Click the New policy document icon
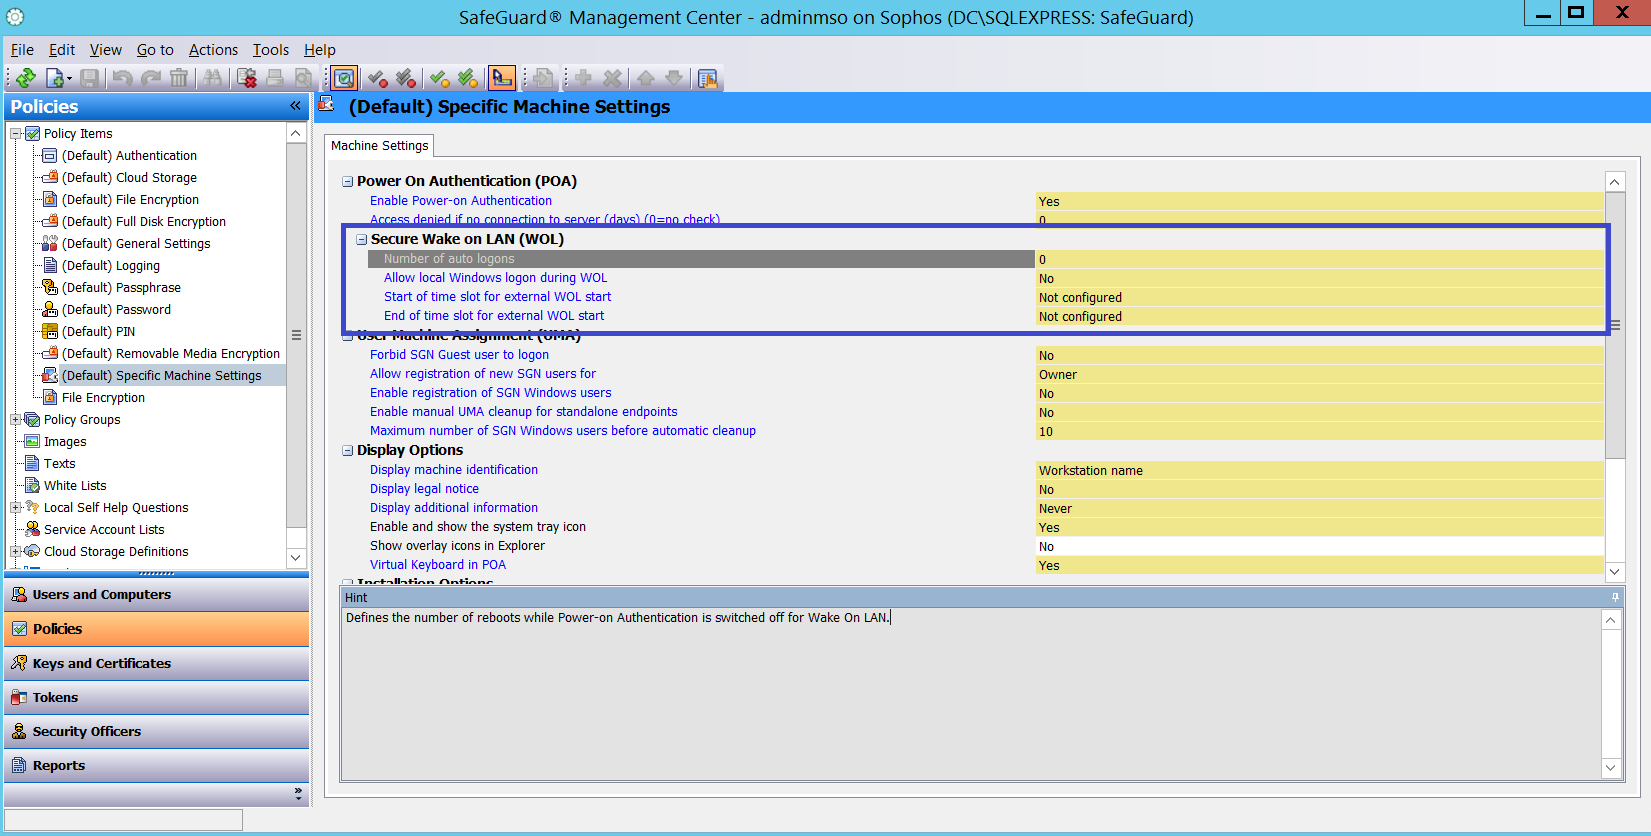 tap(55, 78)
